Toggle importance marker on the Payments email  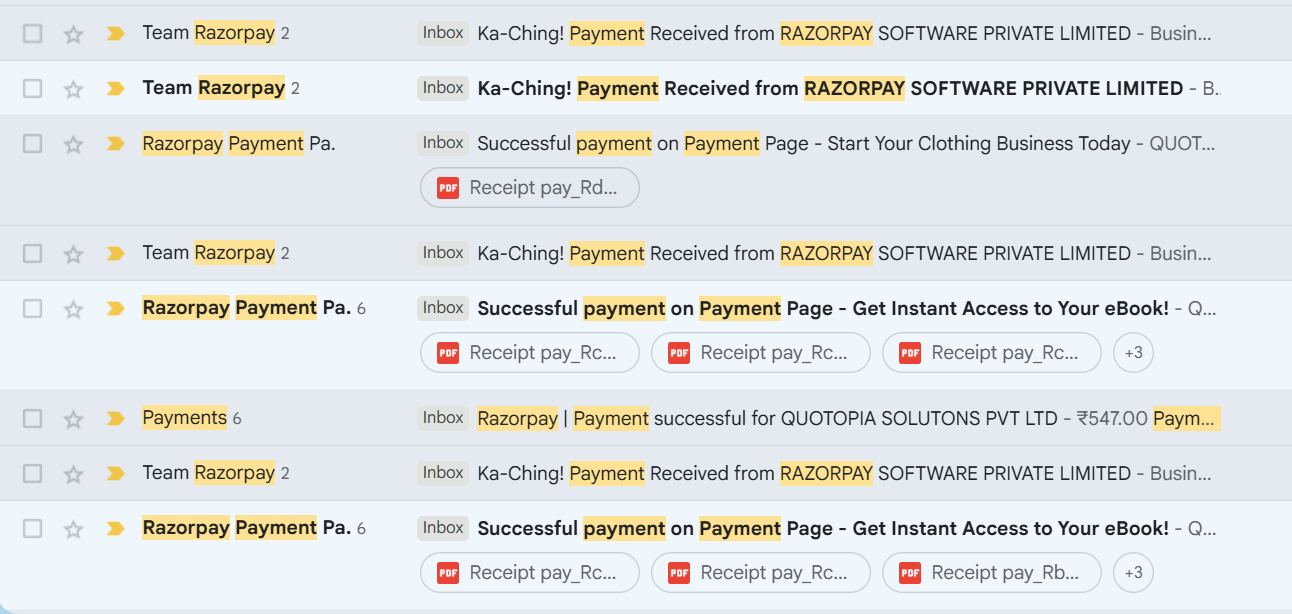[115, 419]
